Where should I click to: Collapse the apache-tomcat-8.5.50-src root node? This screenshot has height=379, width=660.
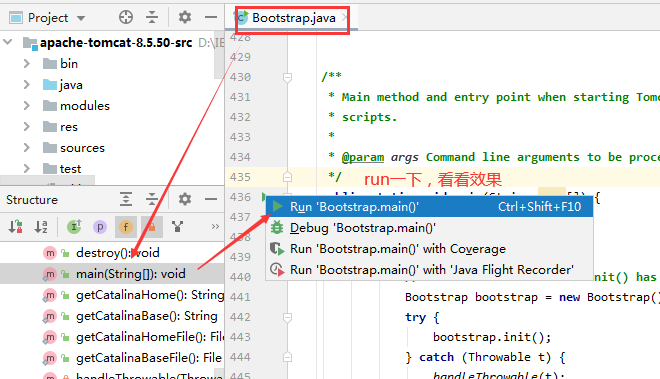[8, 42]
